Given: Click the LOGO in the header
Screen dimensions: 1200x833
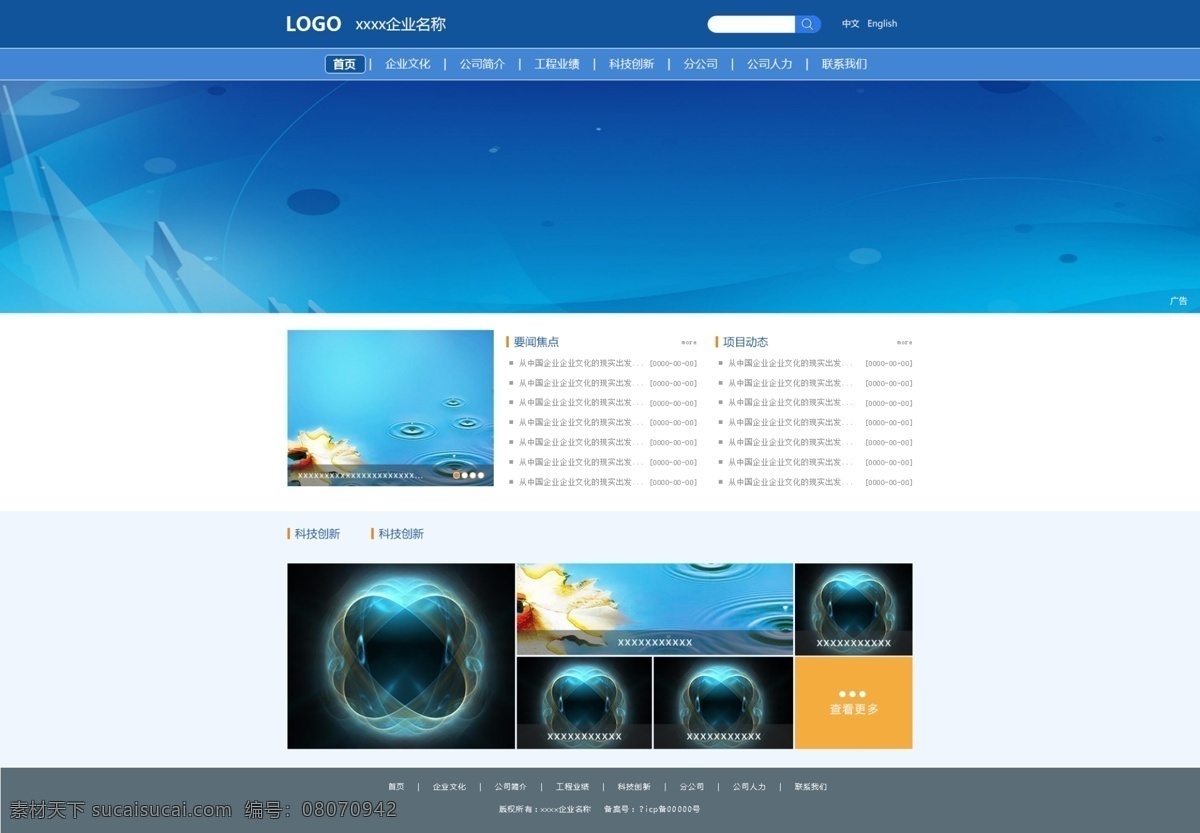Looking at the screenshot, I should pyautogui.click(x=313, y=24).
